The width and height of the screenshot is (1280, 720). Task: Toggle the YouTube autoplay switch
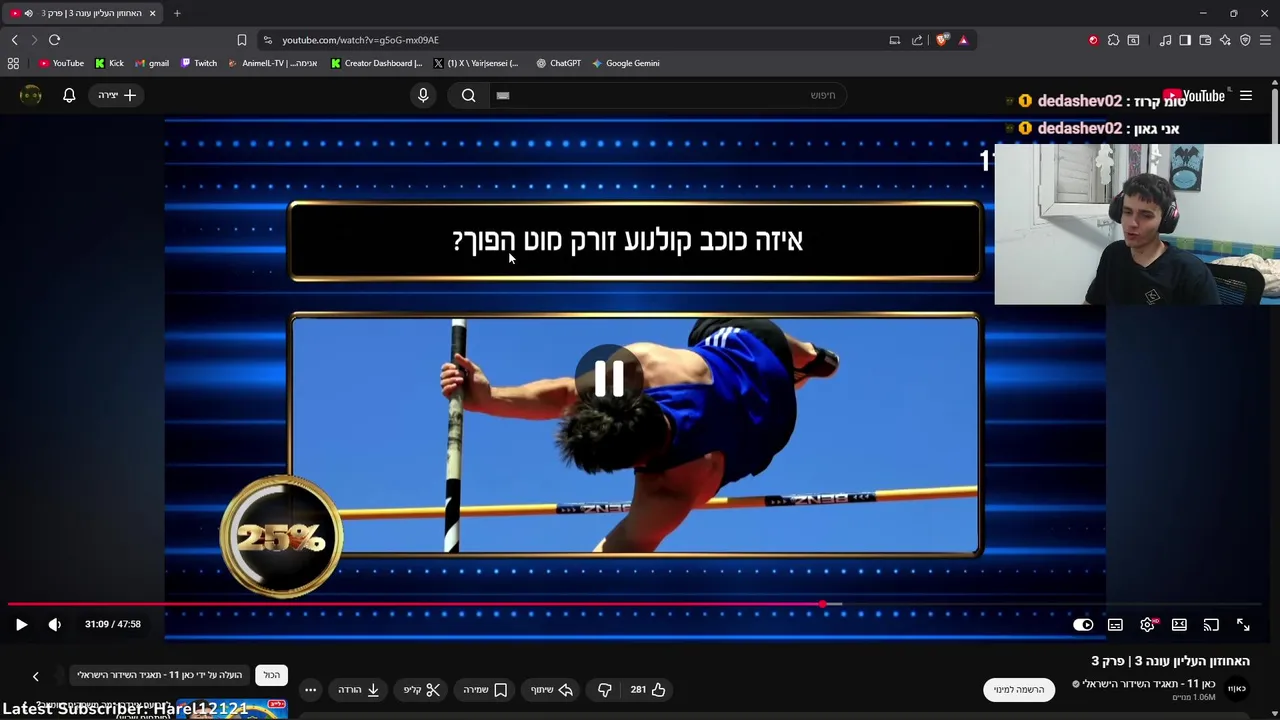(1083, 625)
